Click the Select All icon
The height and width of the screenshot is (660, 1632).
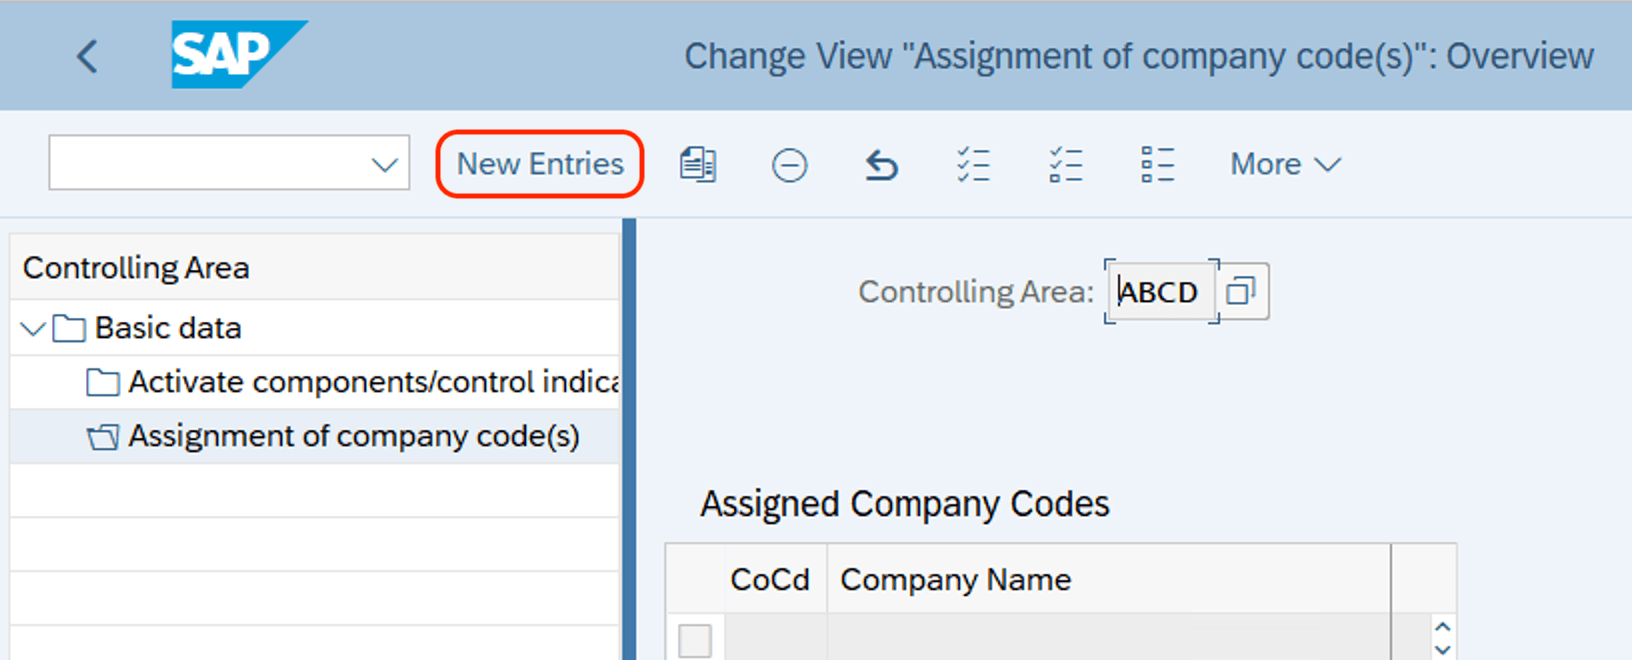973,163
